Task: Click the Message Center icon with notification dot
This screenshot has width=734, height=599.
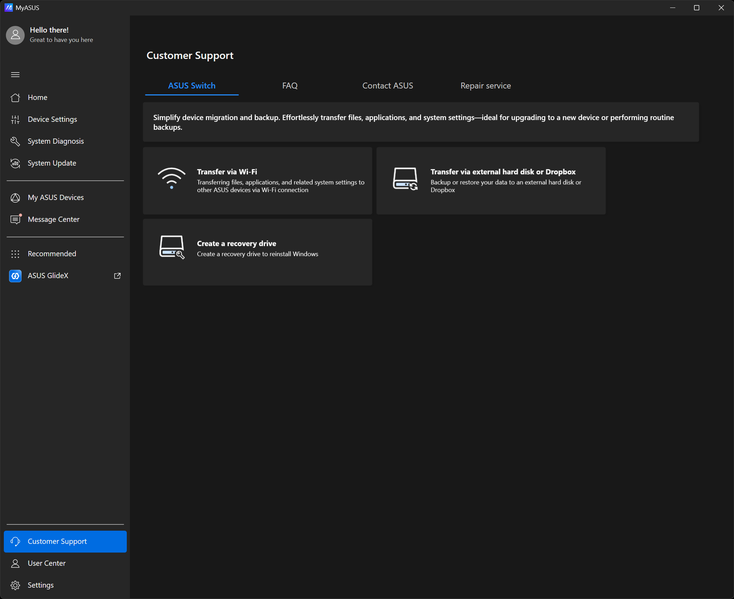Action: 15,219
